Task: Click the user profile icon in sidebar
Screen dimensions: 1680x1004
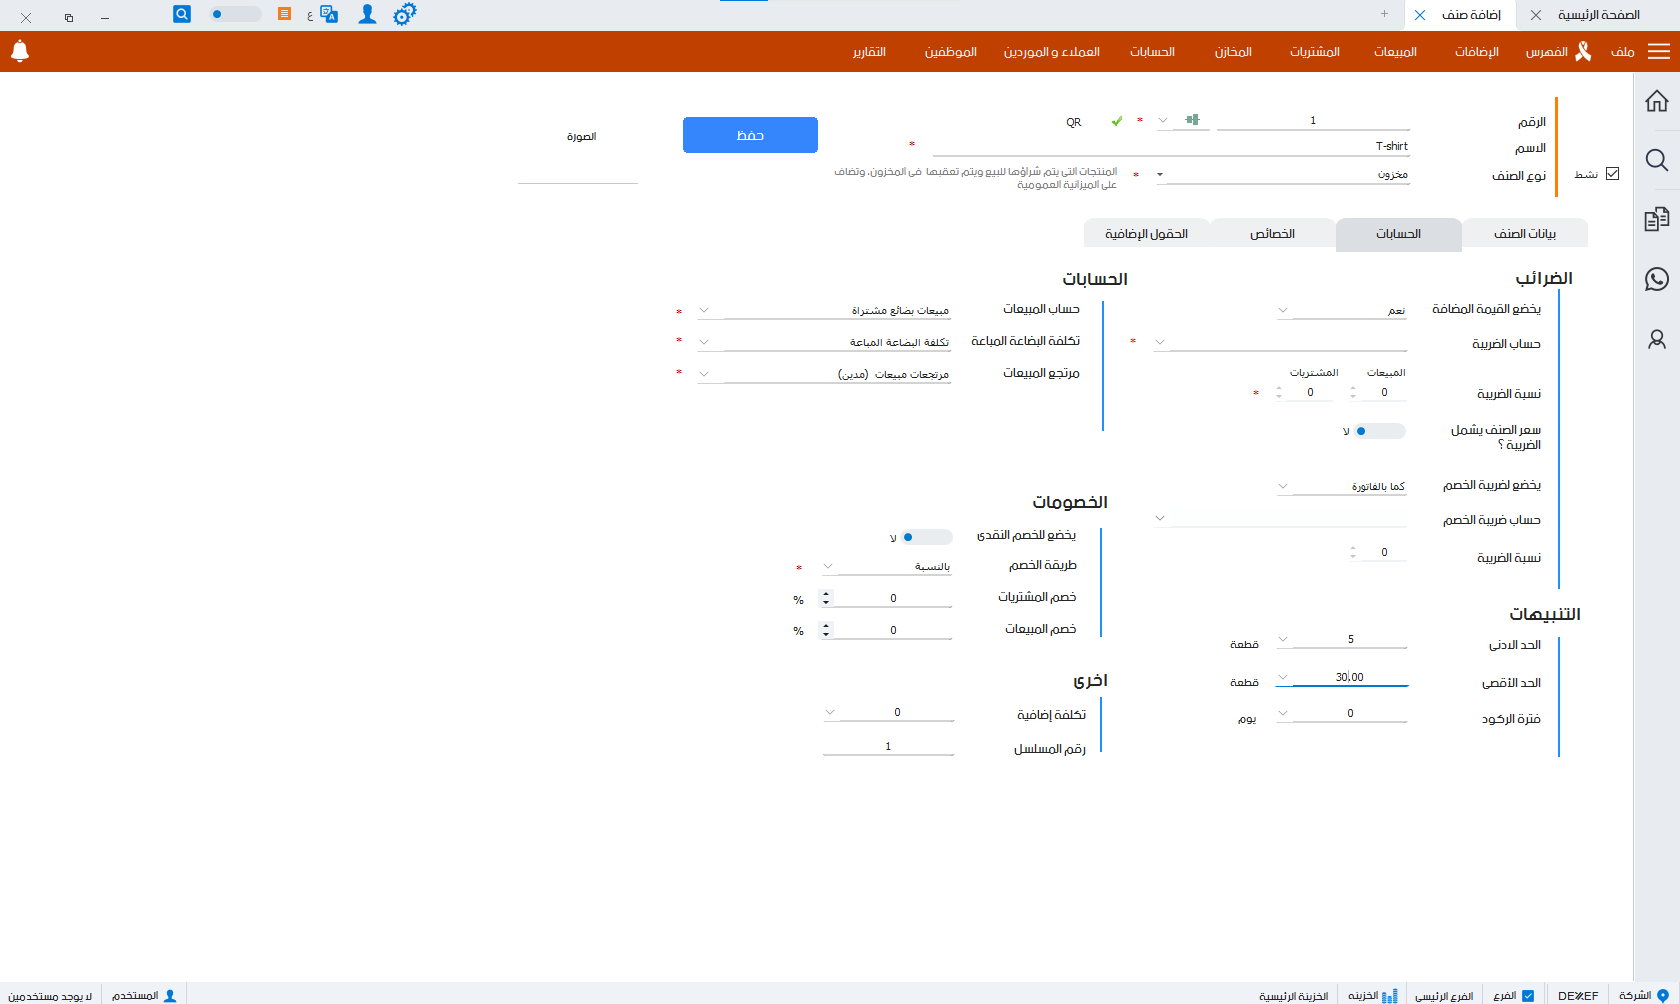Action: point(1657,340)
